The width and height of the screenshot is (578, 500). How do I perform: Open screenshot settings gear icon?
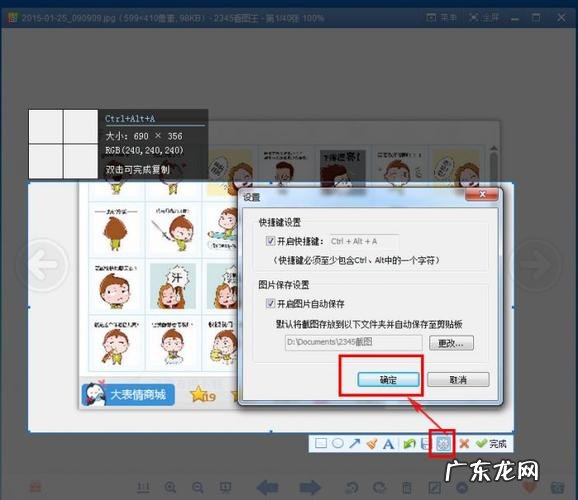(x=442, y=444)
